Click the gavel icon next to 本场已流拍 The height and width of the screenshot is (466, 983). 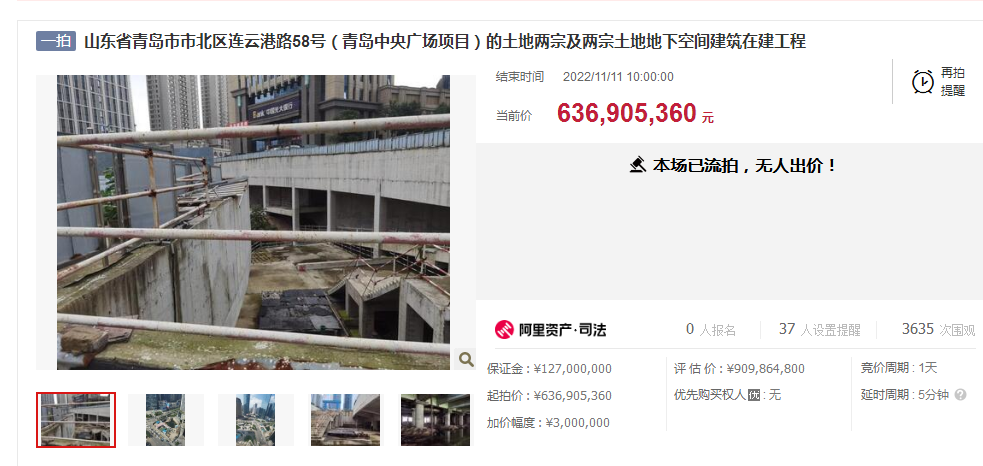coord(638,166)
